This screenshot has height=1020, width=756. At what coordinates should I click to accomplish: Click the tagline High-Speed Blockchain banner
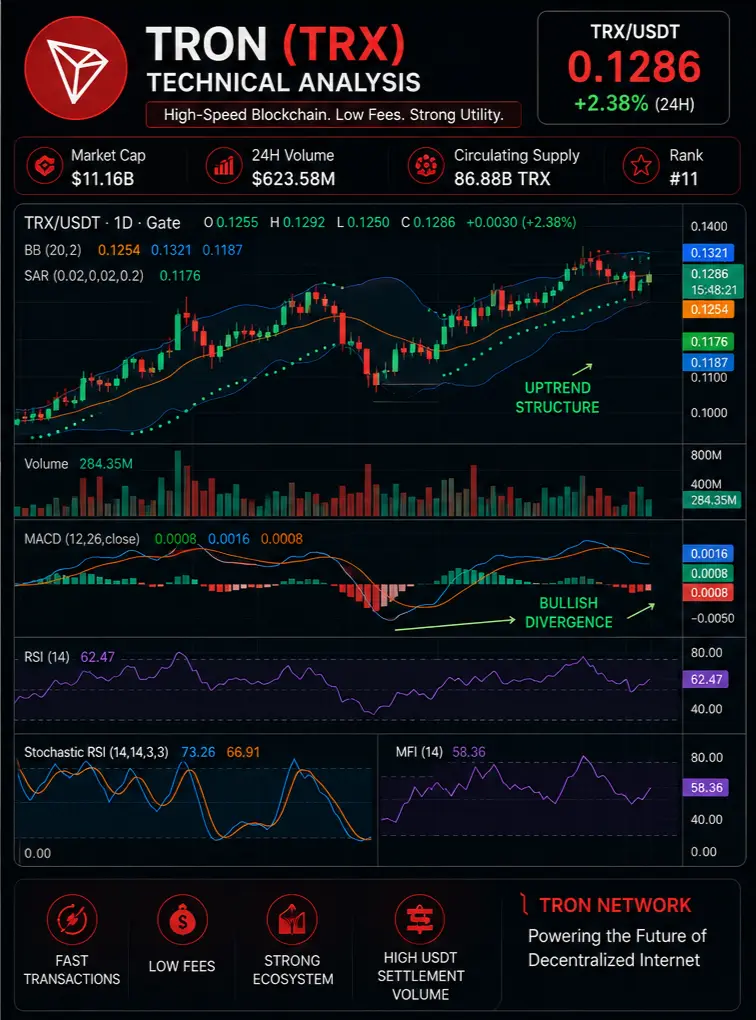point(333,114)
